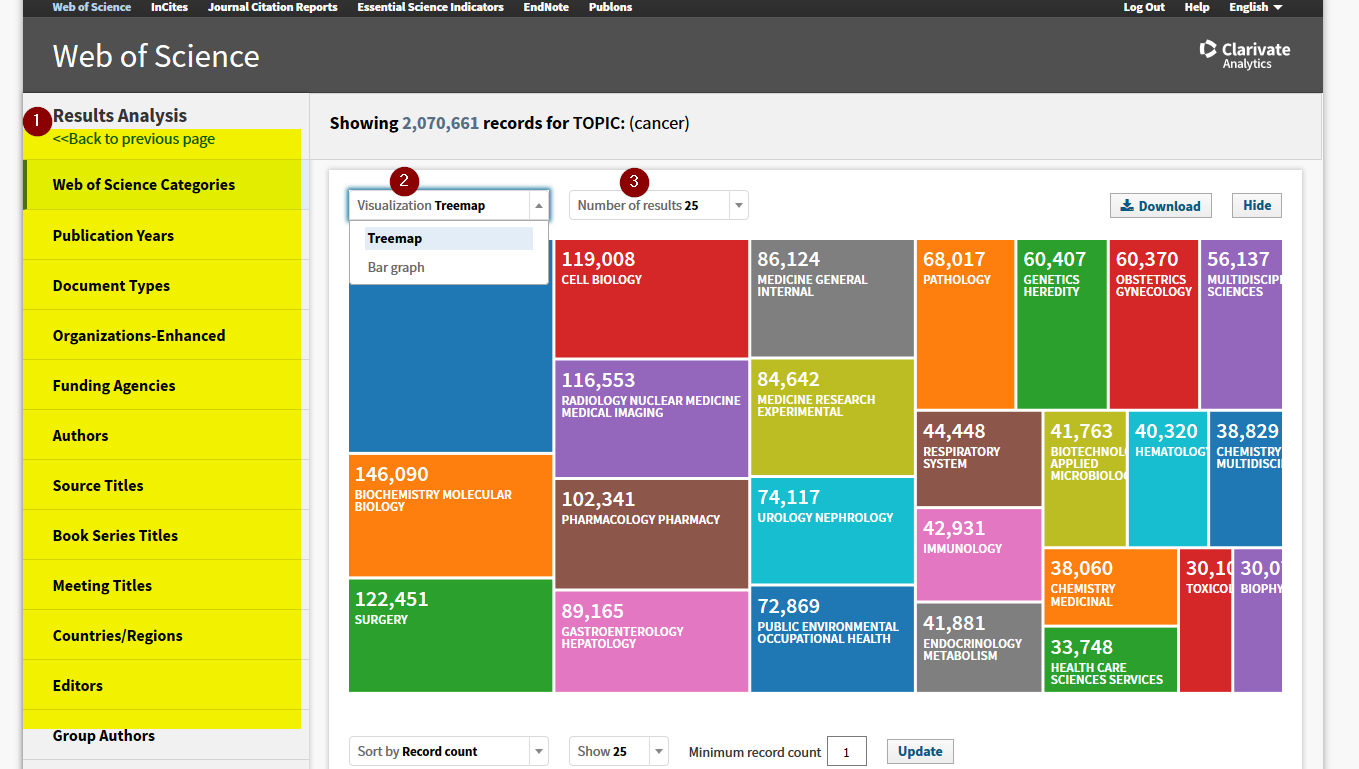
Task: Go back to previous page link
Action: click(x=134, y=139)
